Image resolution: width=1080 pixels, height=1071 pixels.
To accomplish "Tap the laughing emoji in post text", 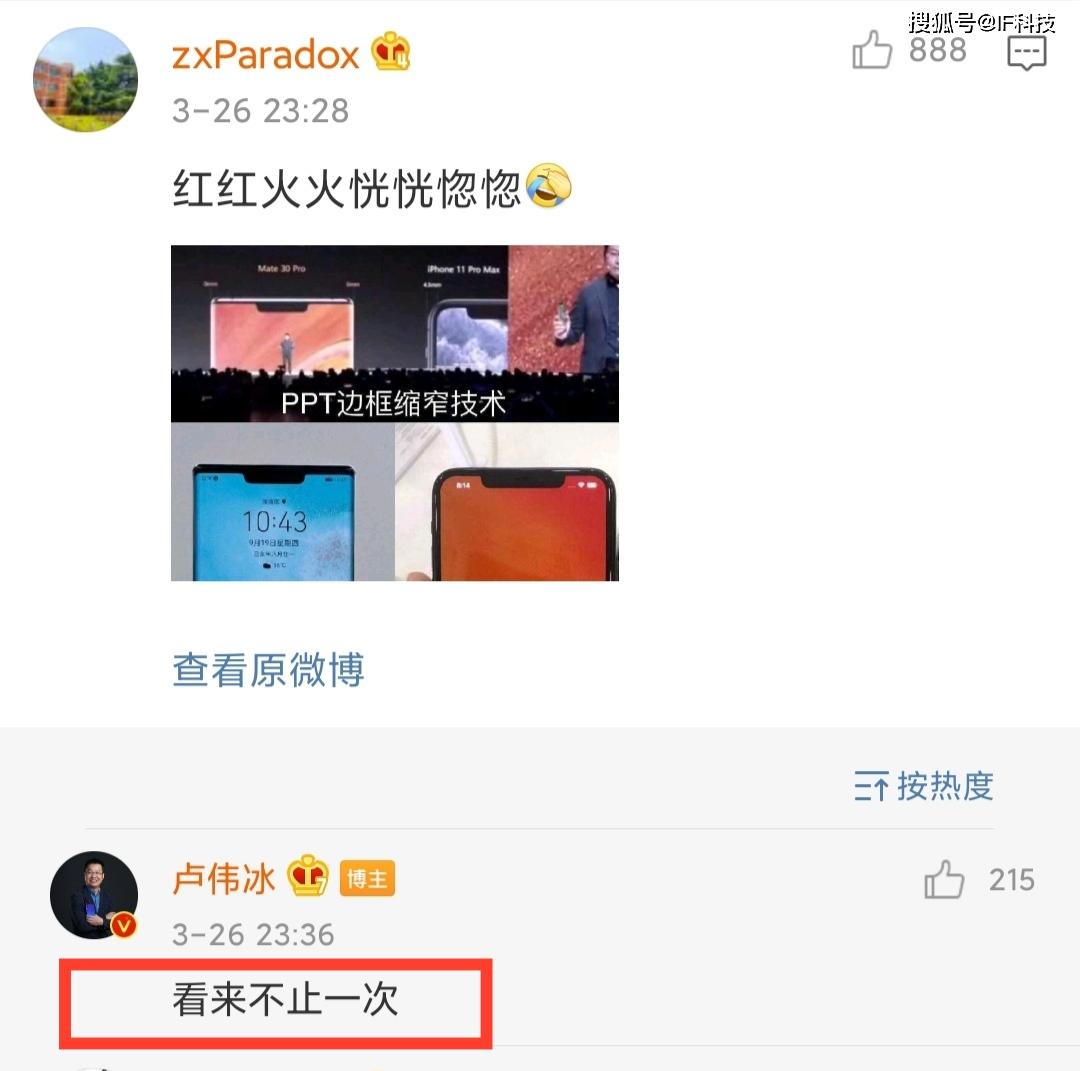I will pyautogui.click(x=548, y=186).
